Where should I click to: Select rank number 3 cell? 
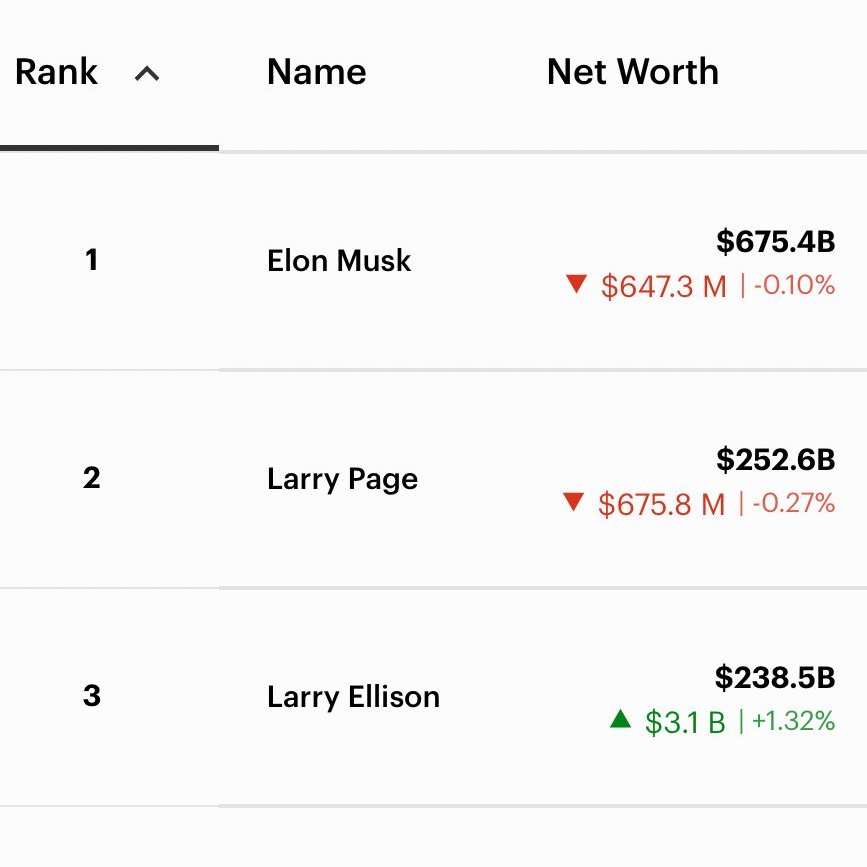(x=91, y=696)
